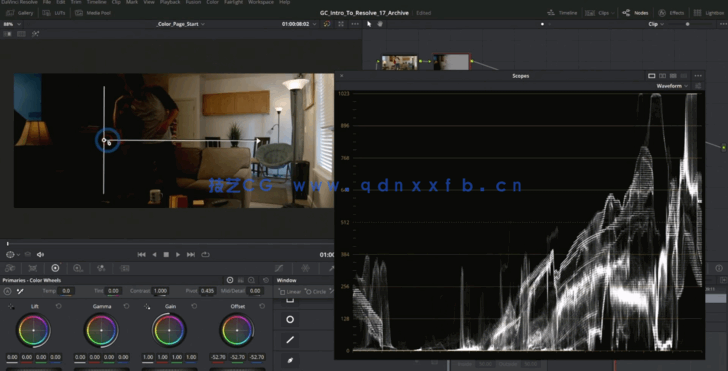The height and width of the screenshot is (371, 728).
Task: Open the HDR palette icon
Action: 78,268
